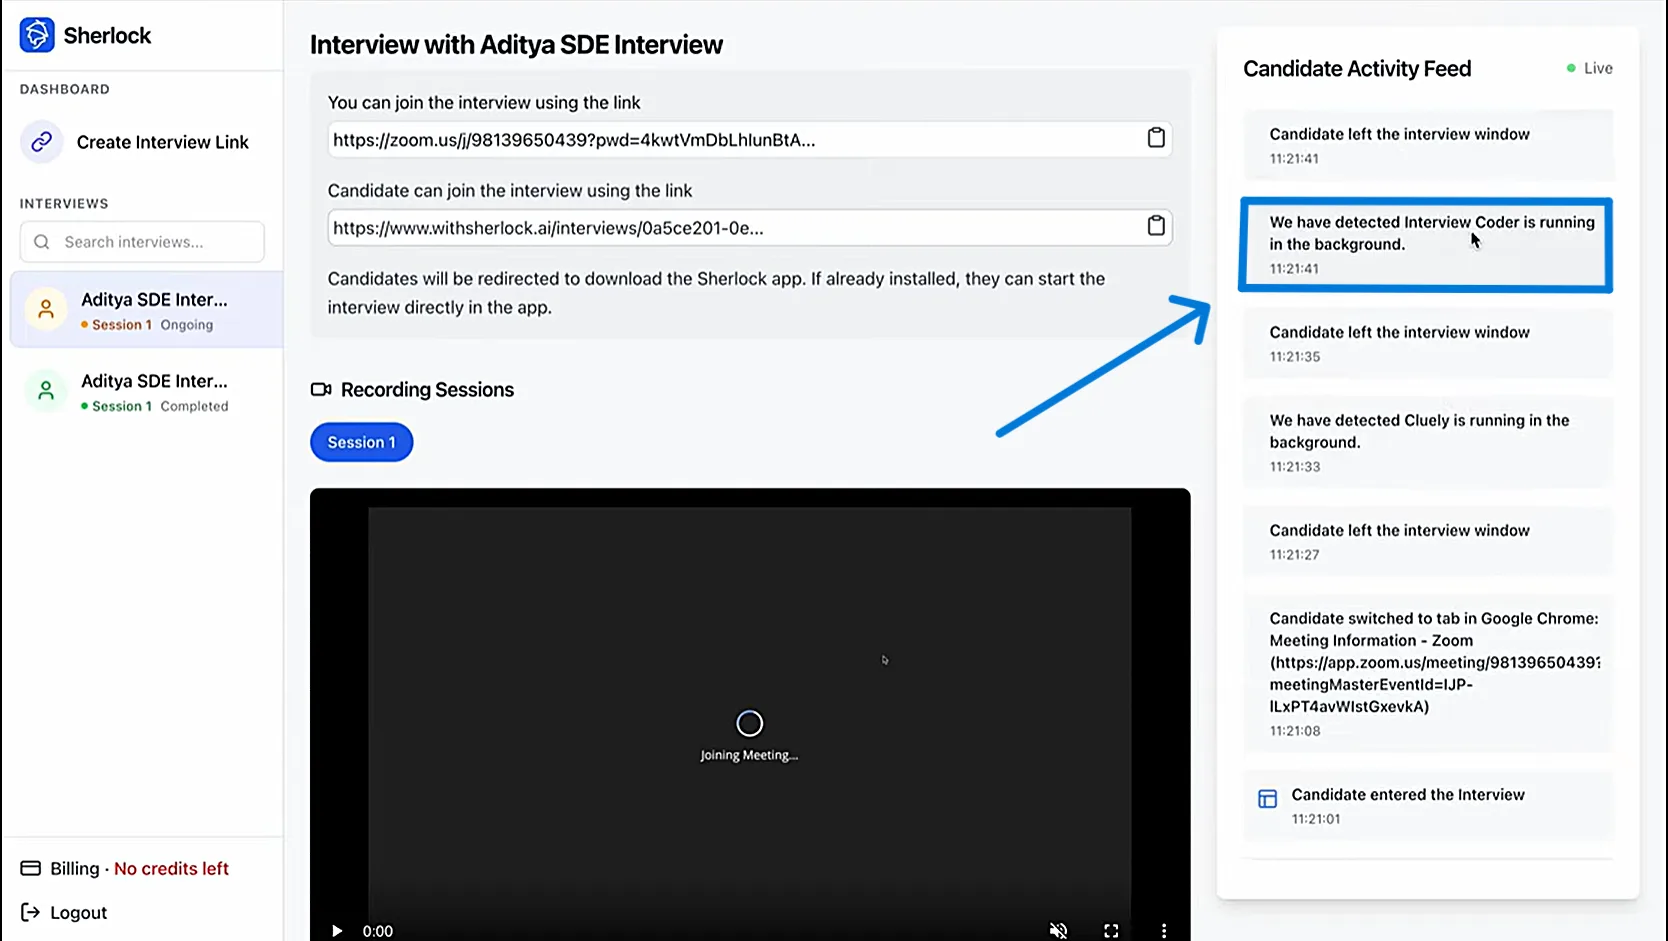The height and width of the screenshot is (941, 1668).
Task: Toggle fullscreen on the video player
Action: click(x=1111, y=930)
